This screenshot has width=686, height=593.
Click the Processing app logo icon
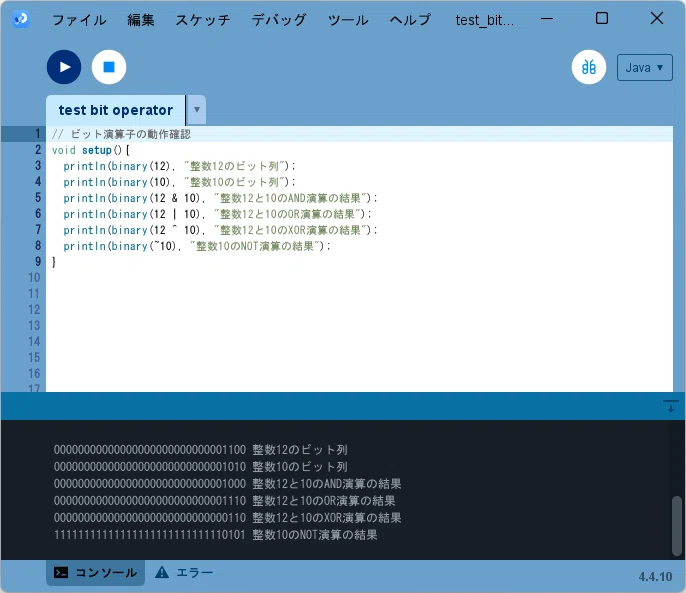(x=21, y=19)
